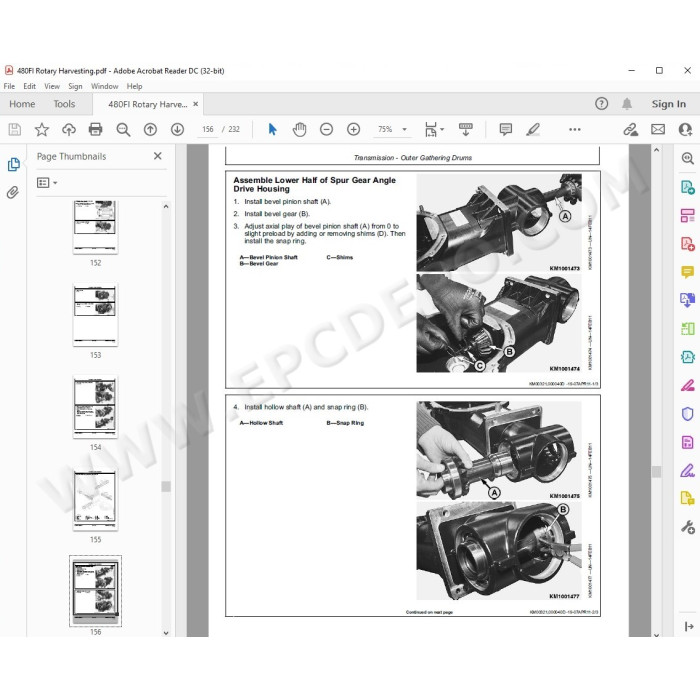Open the notifications bell

(627, 104)
